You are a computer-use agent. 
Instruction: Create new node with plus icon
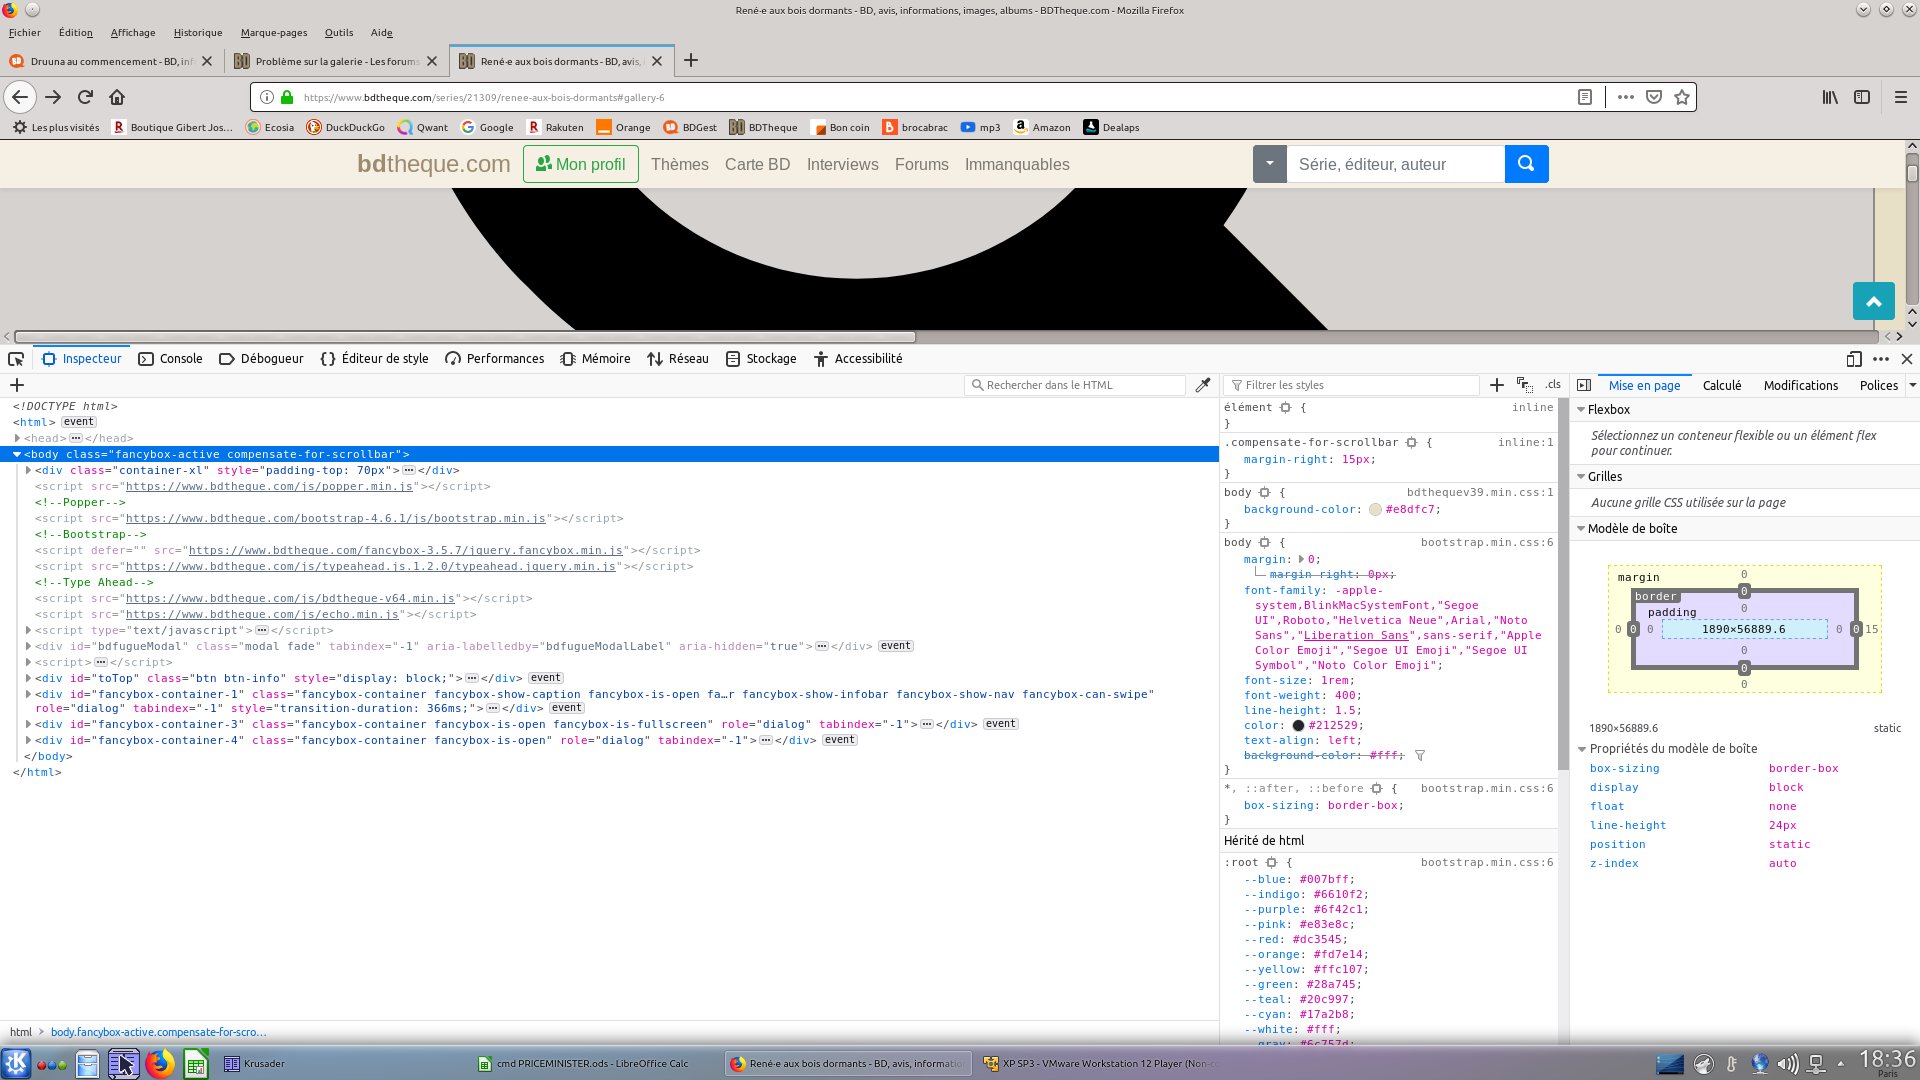17,385
